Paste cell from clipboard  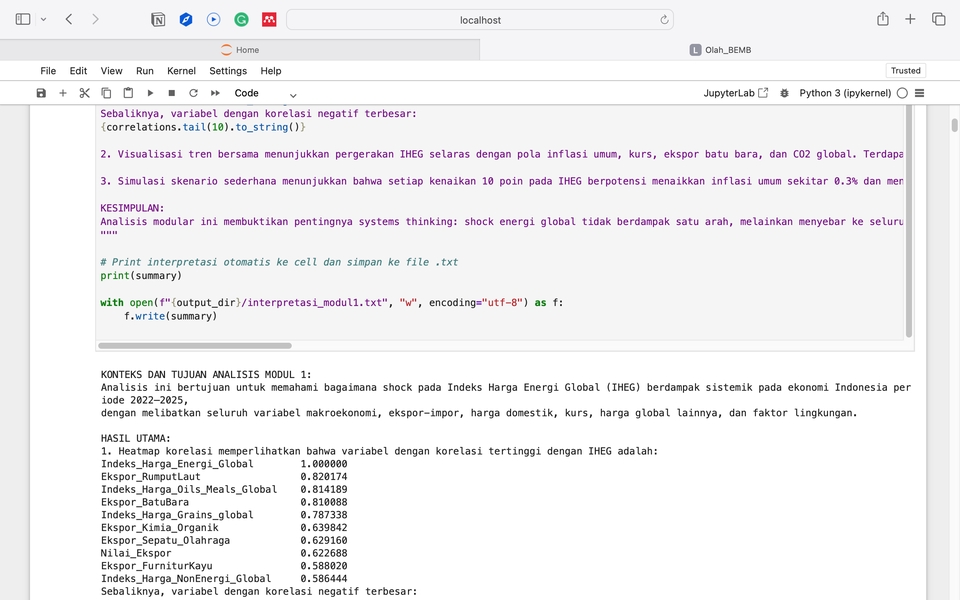coord(128,93)
